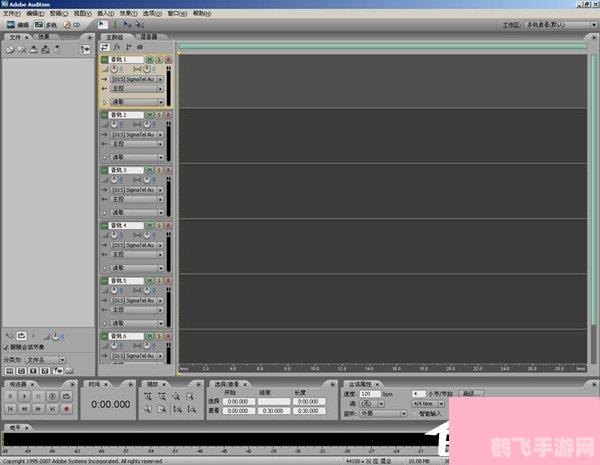Select the Move/Copy Clip tool
The width and height of the screenshot is (600, 465).
pyautogui.click(x=127, y=25)
